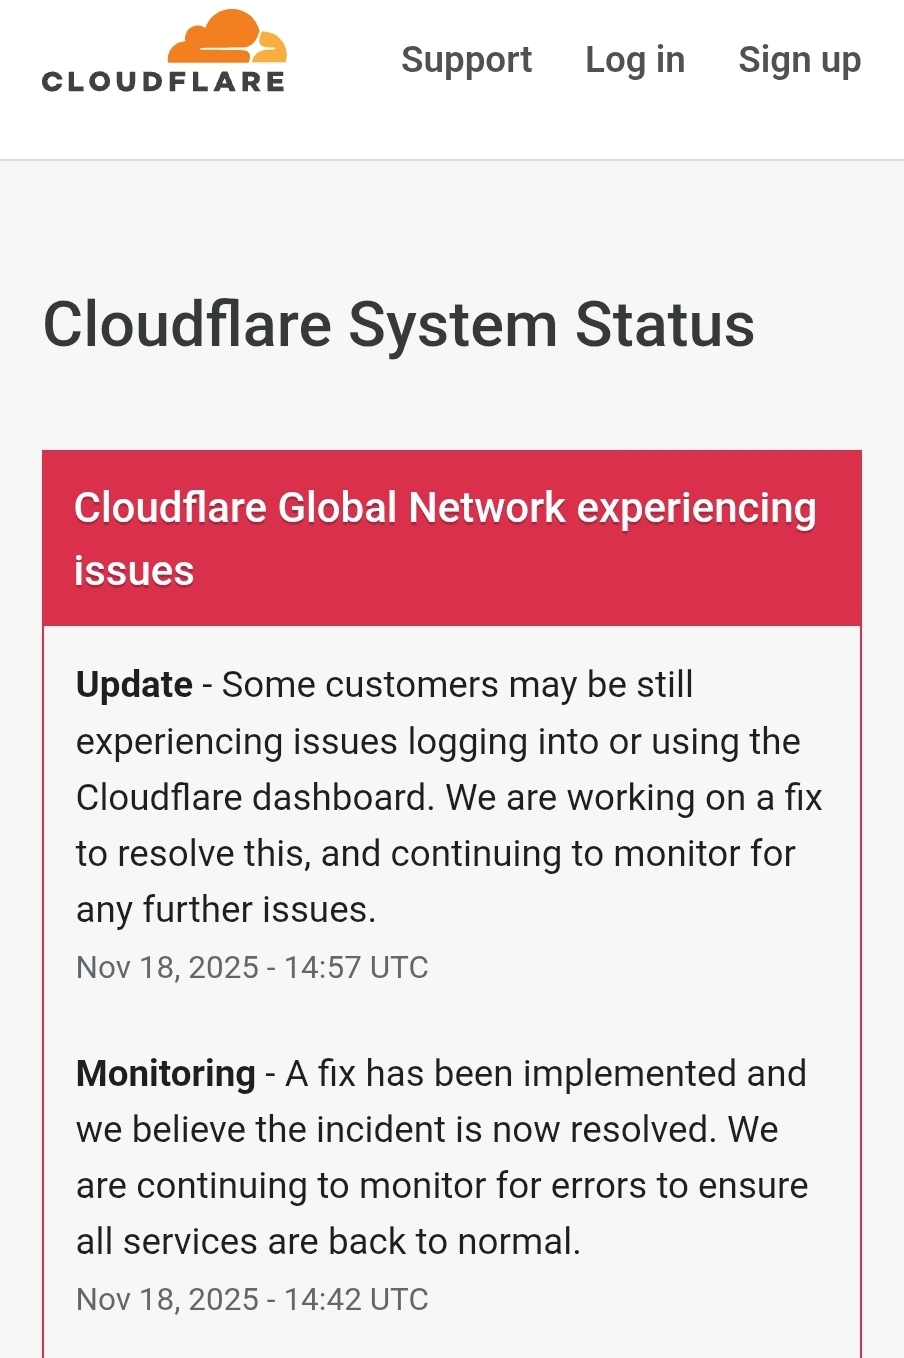Image resolution: width=904 pixels, height=1358 pixels.
Task: Click the 14:57 UTC timestamp
Action: click(x=252, y=967)
